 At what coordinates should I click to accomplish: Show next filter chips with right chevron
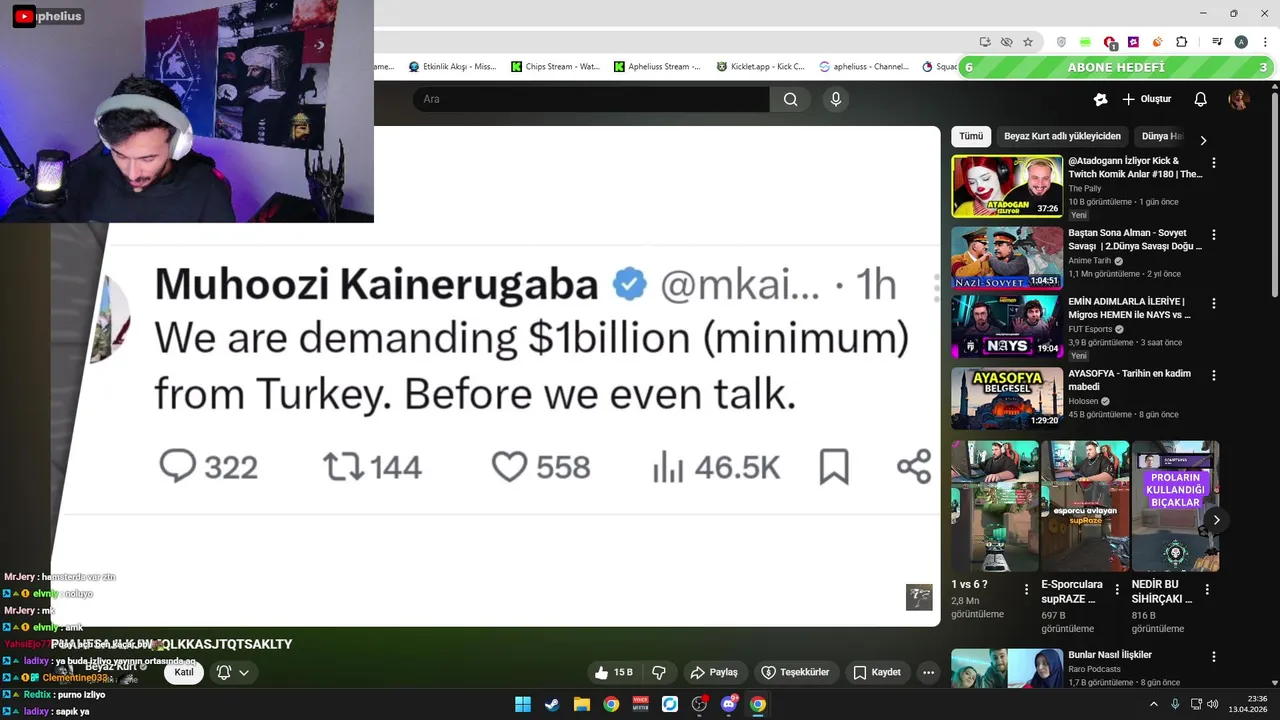pos(1203,140)
